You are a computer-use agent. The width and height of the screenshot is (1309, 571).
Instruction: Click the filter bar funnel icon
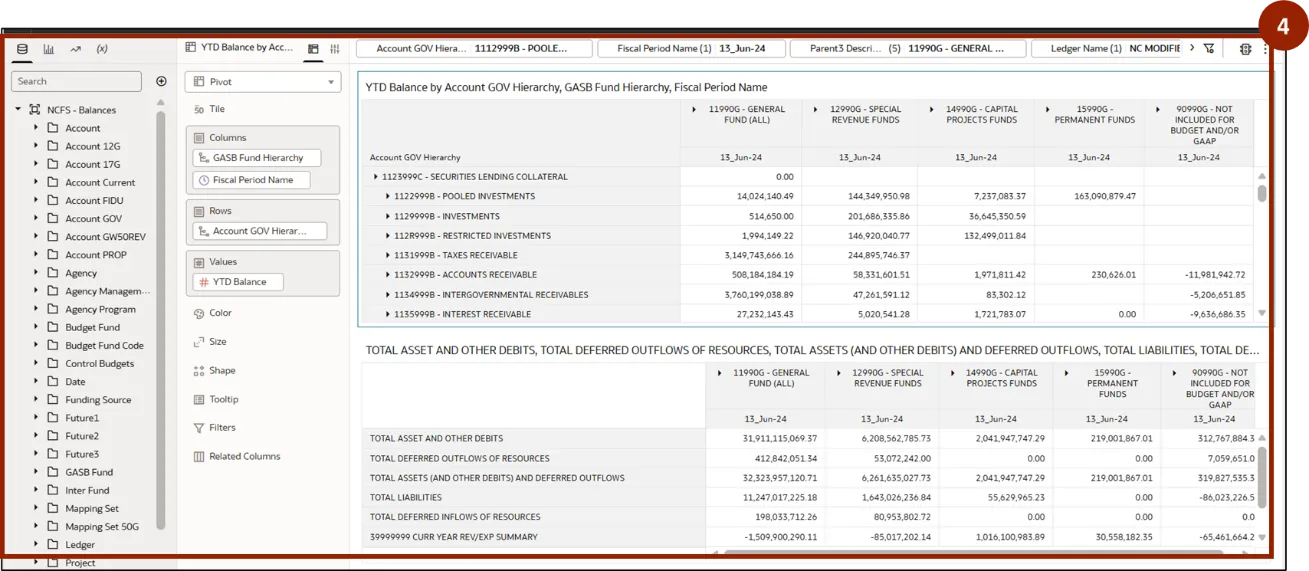click(1209, 48)
